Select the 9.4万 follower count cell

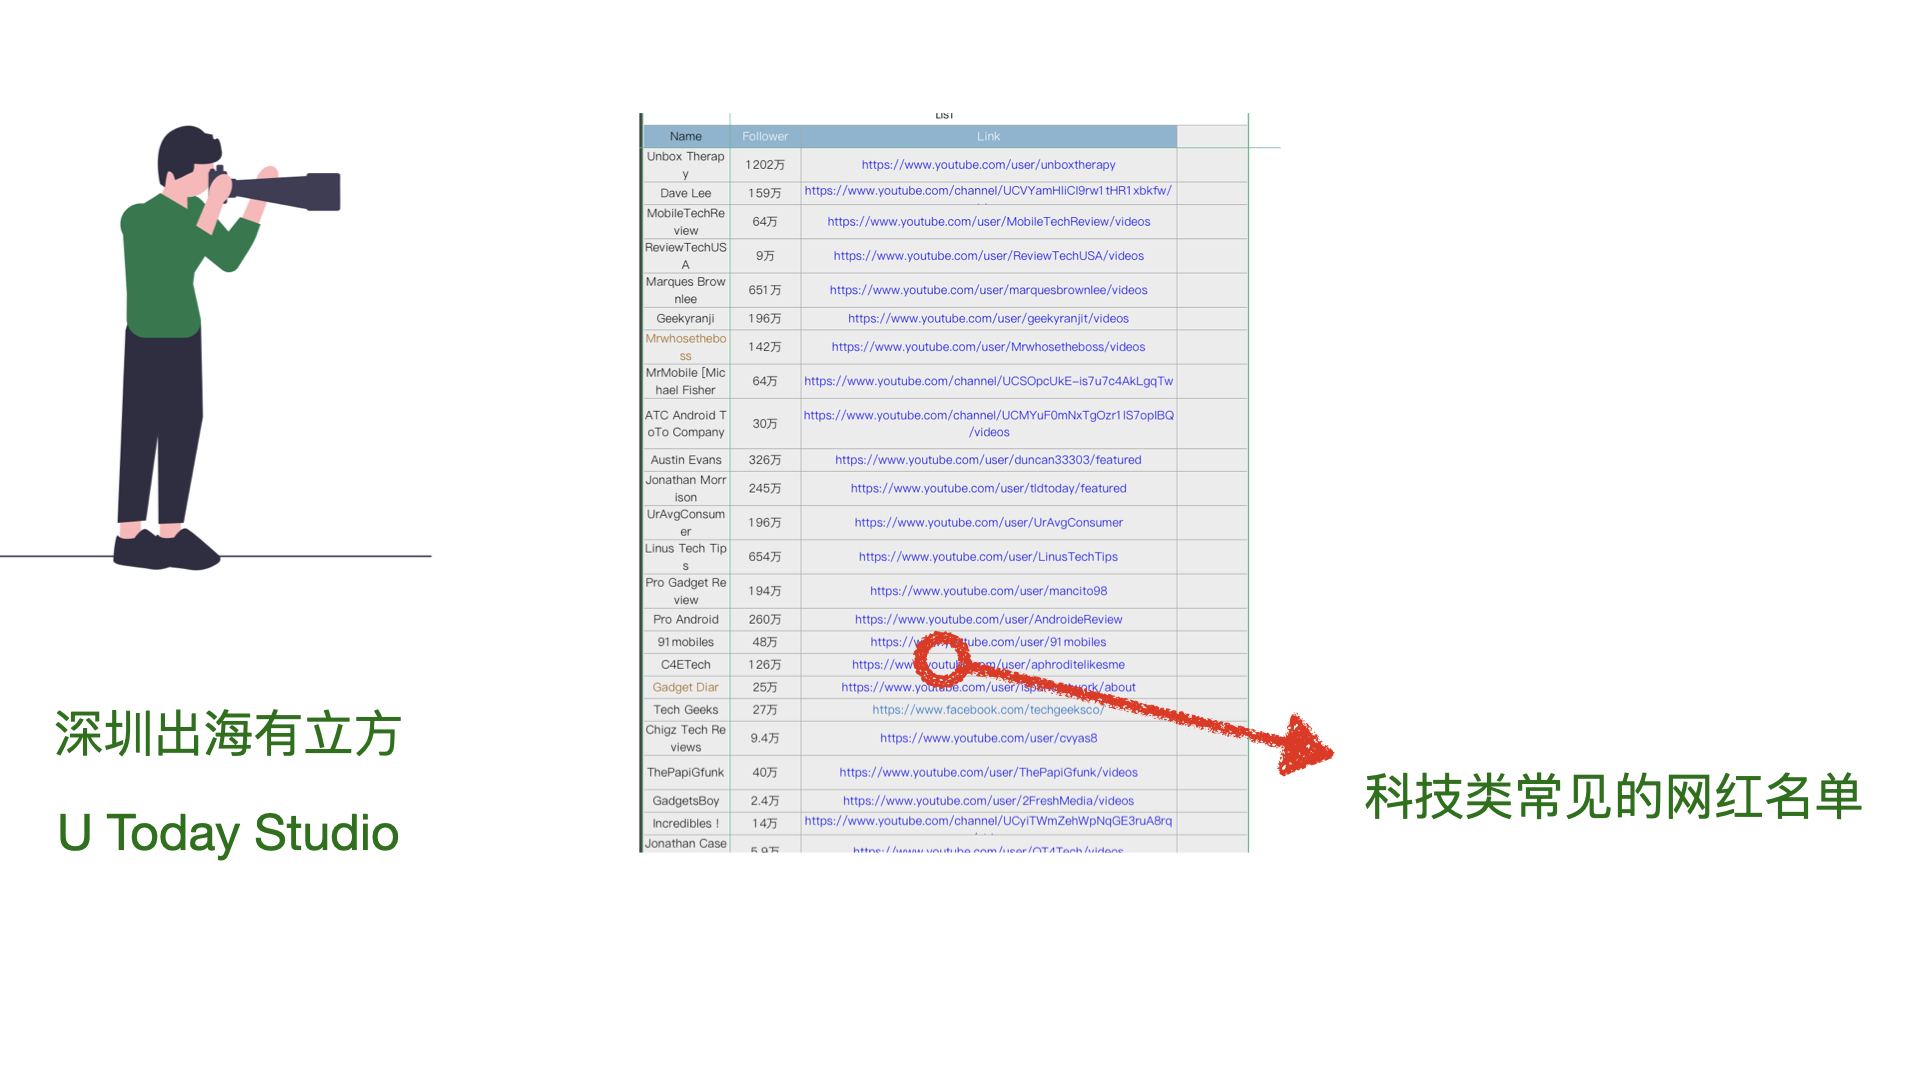[765, 738]
